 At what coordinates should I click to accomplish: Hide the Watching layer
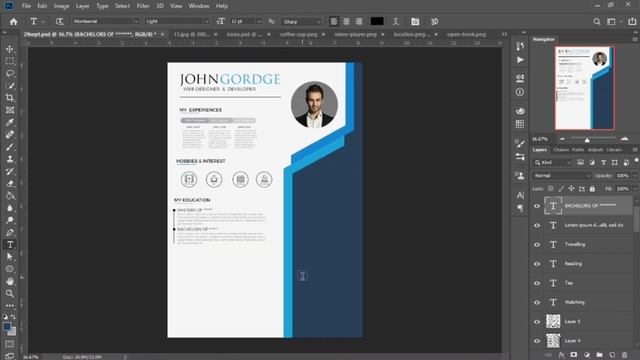click(x=537, y=302)
